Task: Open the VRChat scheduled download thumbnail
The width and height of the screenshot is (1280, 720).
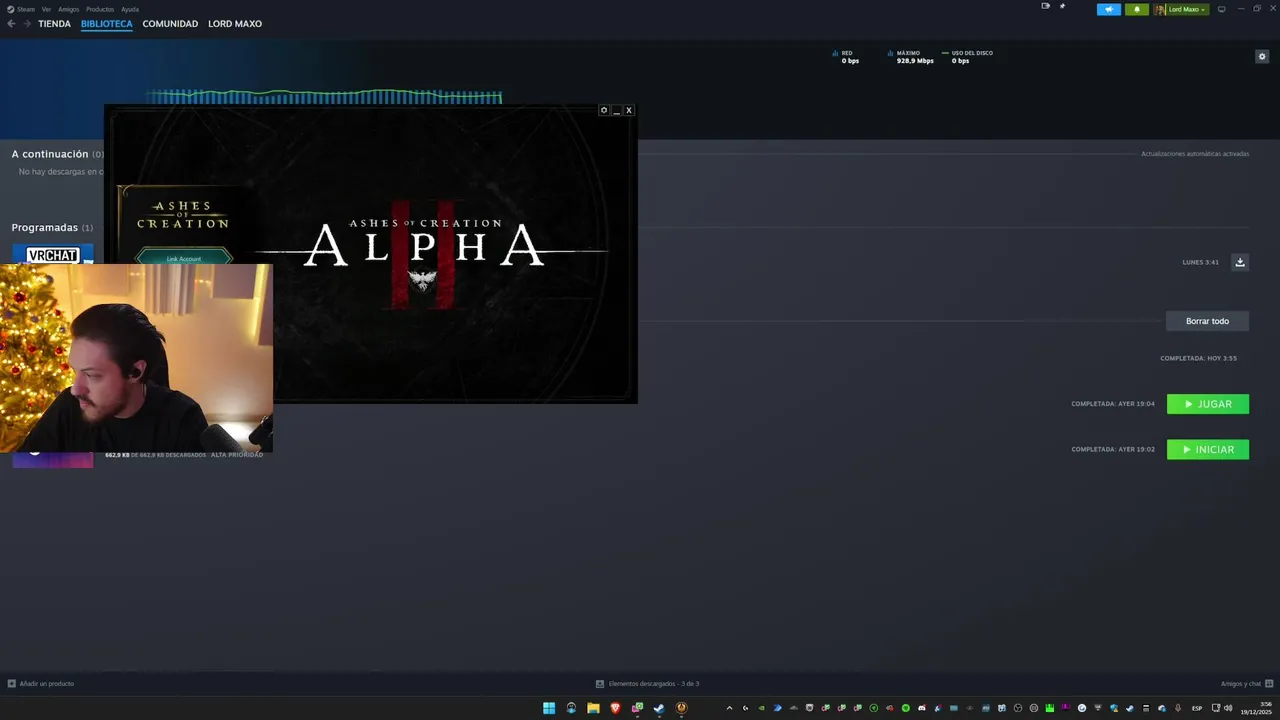Action: [x=53, y=254]
